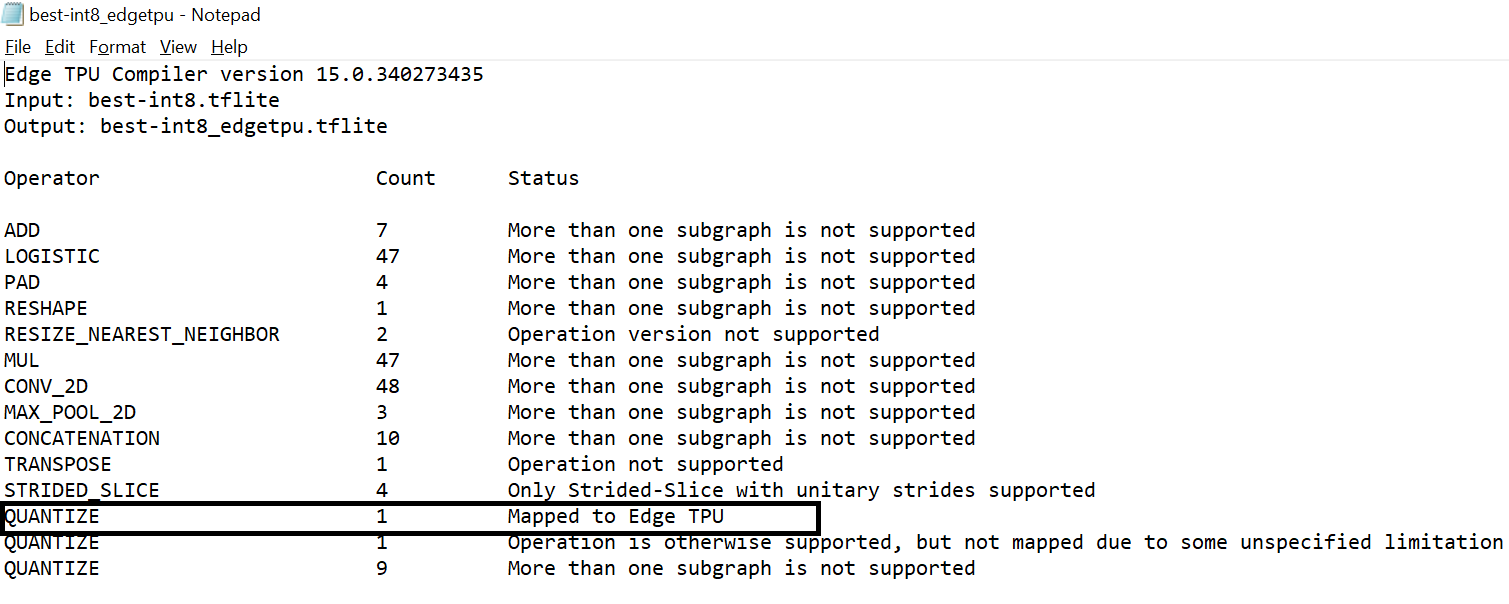
Task: Open the Format menu
Action: pos(117,46)
